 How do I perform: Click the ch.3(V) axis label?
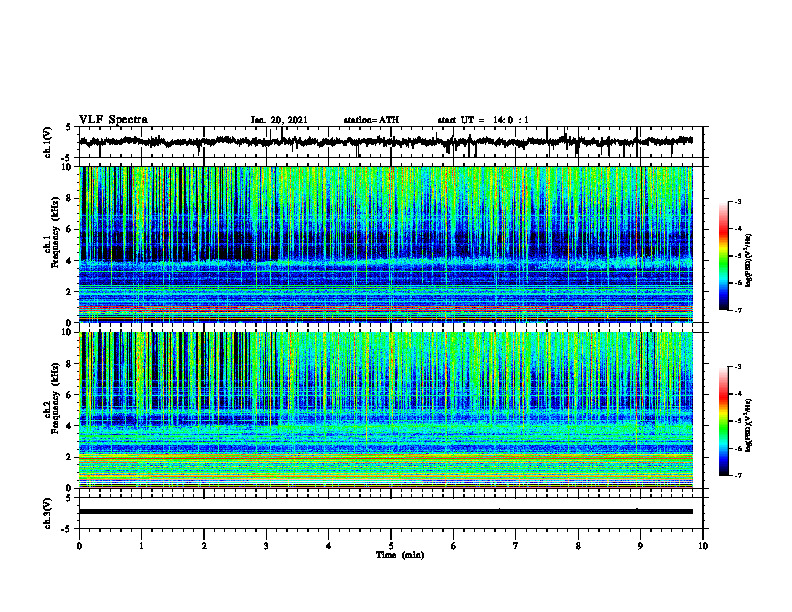click(48, 513)
